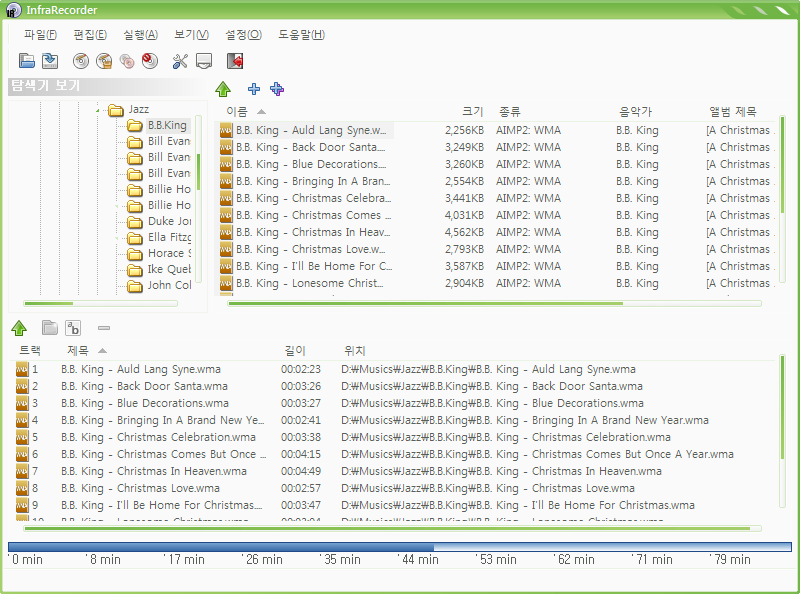Click the burn compilation disc icon
The image size is (800, 594).
click(x=81, y=61)
